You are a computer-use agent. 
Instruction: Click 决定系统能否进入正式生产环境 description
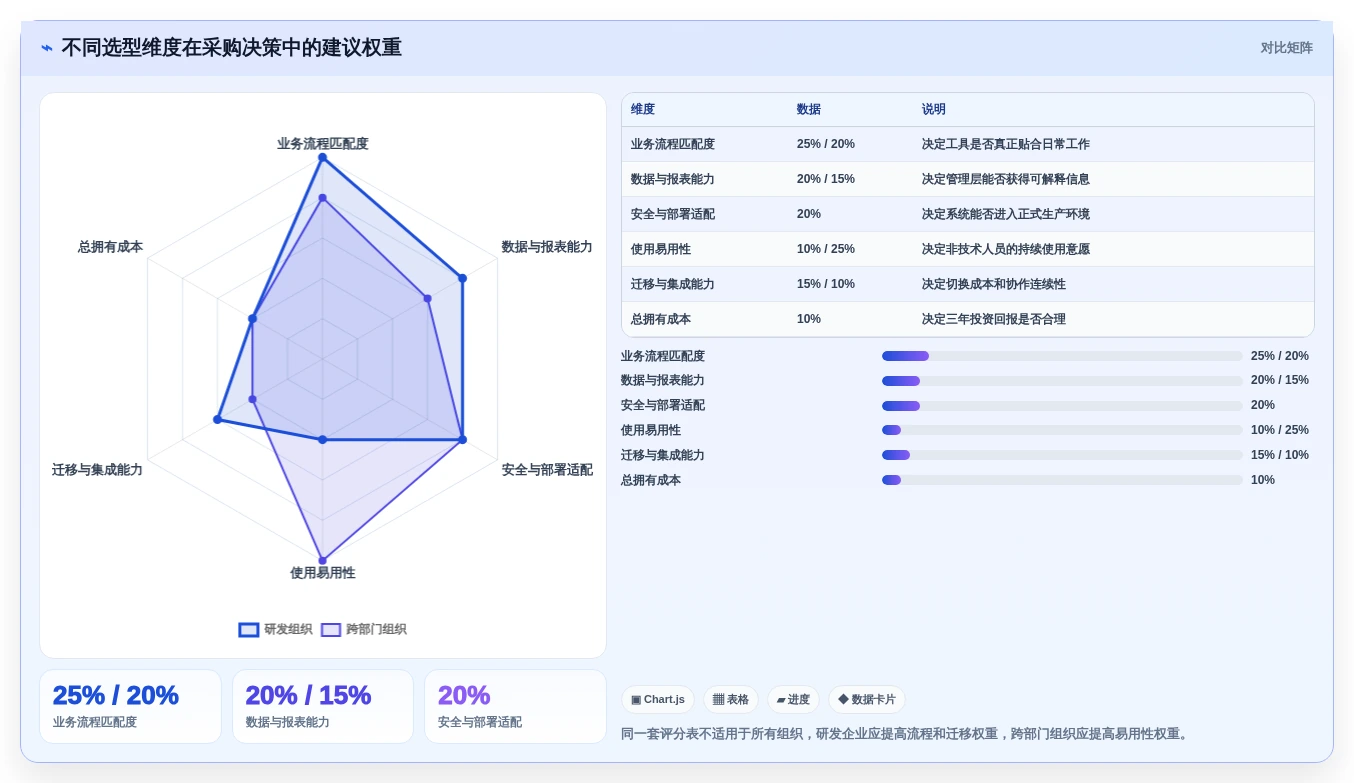(1006, 214)
